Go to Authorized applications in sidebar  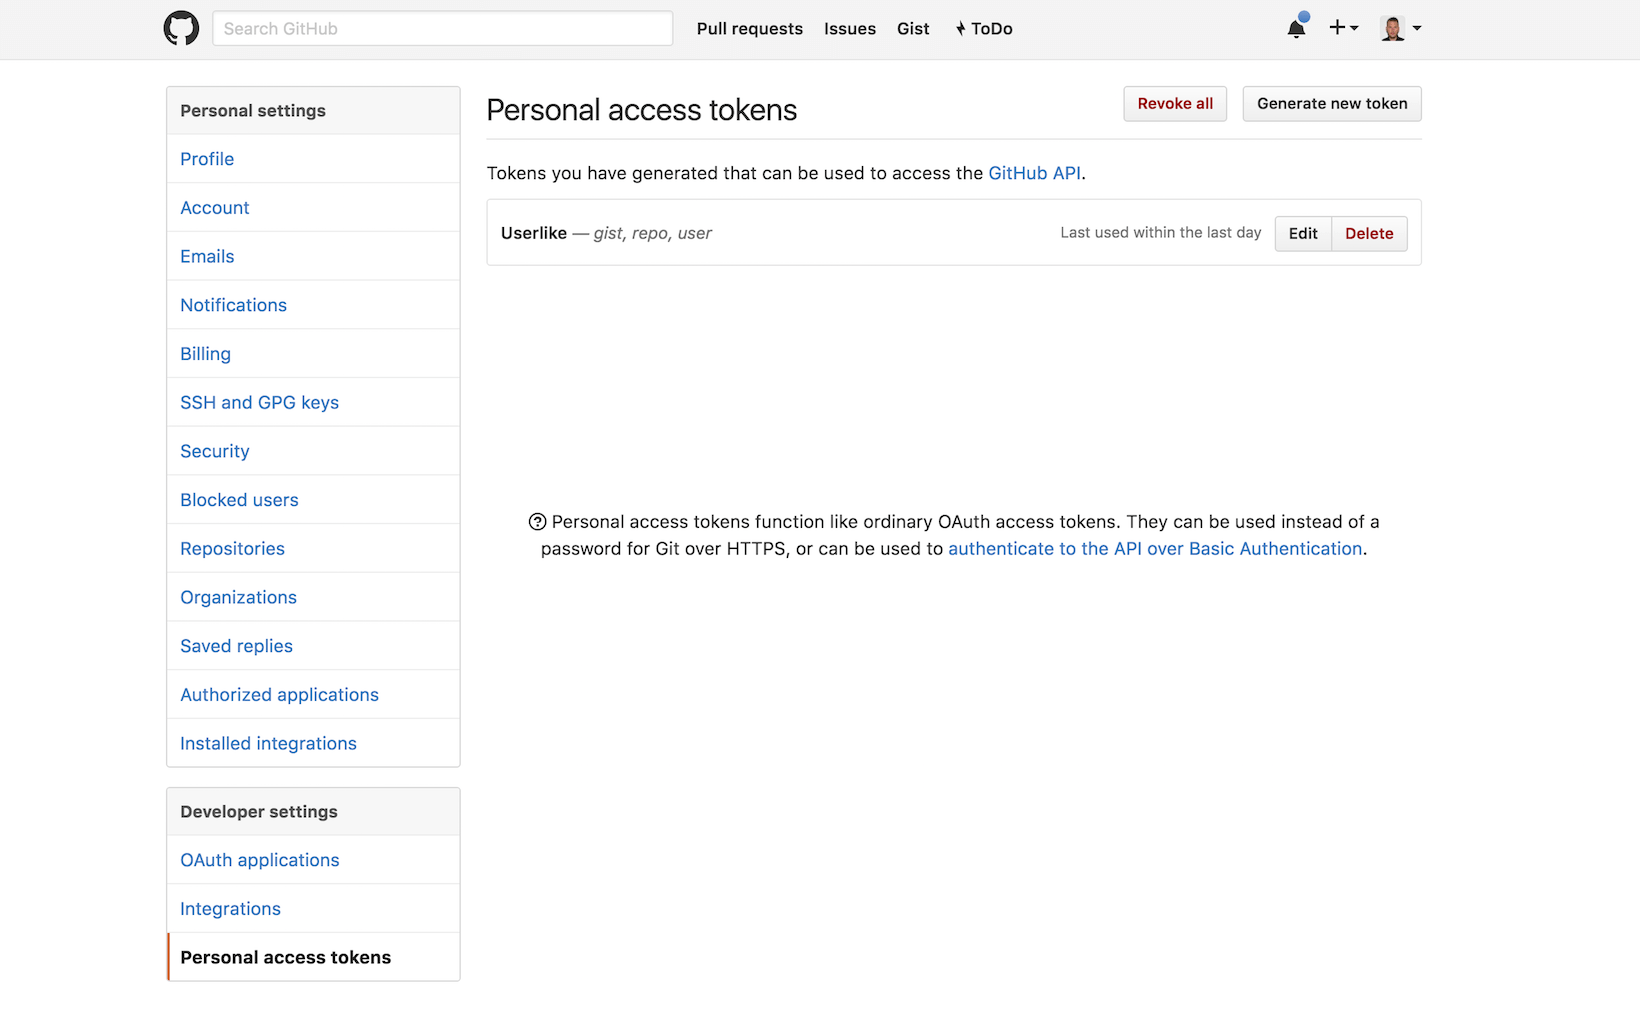279,695
